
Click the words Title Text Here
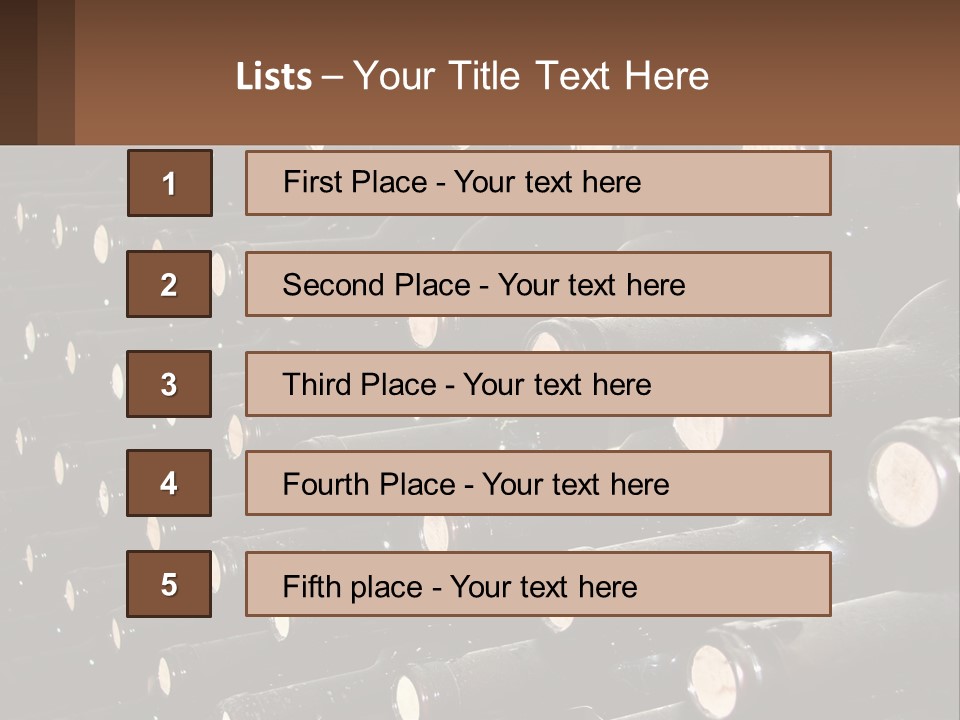click(x=579, y=76)
